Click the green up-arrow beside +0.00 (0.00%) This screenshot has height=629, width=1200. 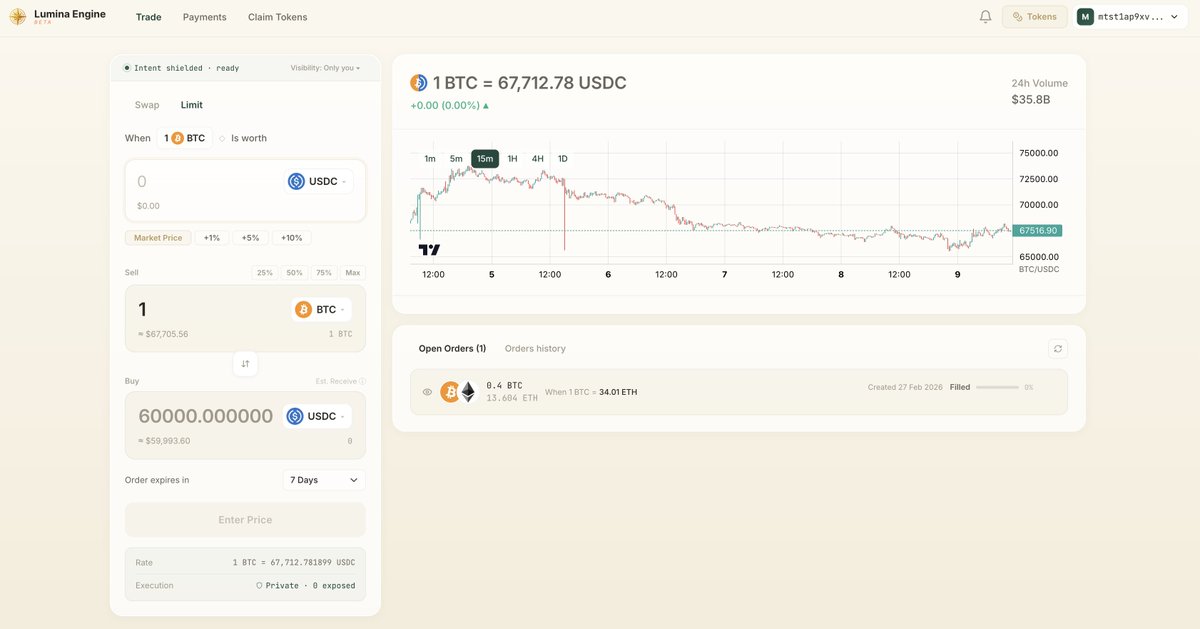(486, 106)
